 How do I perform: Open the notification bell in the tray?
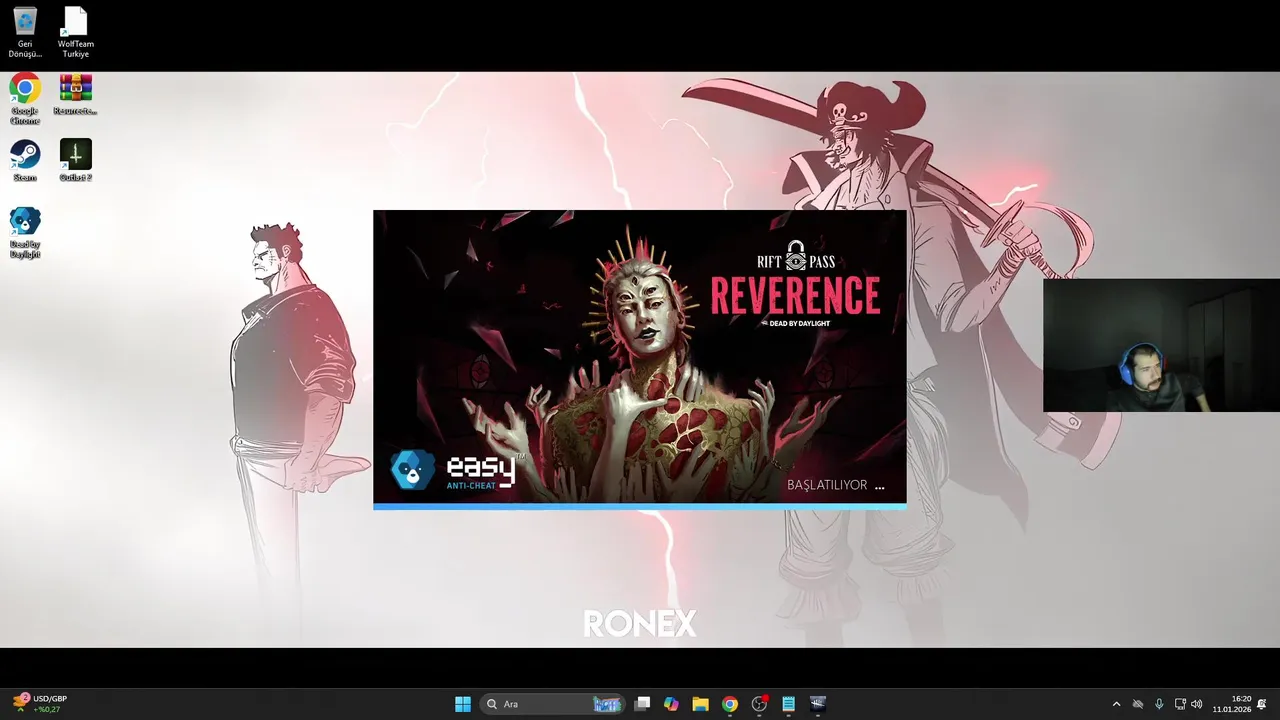pos(1262,704)
